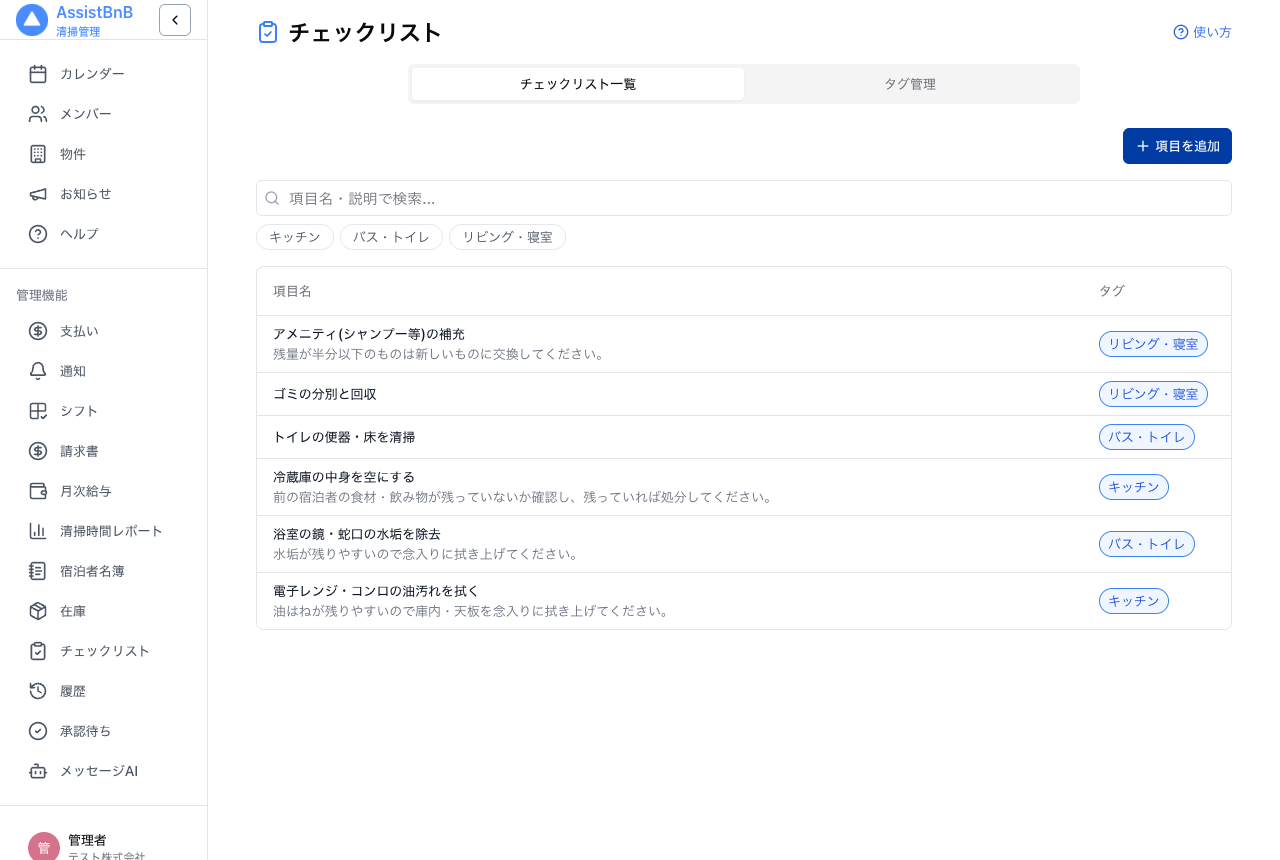Image resolution: width=1280 pixels, height=860 pixels.
Task: Toggle the リビング・寝室 filter chip
Action: (x=507, y=237)
